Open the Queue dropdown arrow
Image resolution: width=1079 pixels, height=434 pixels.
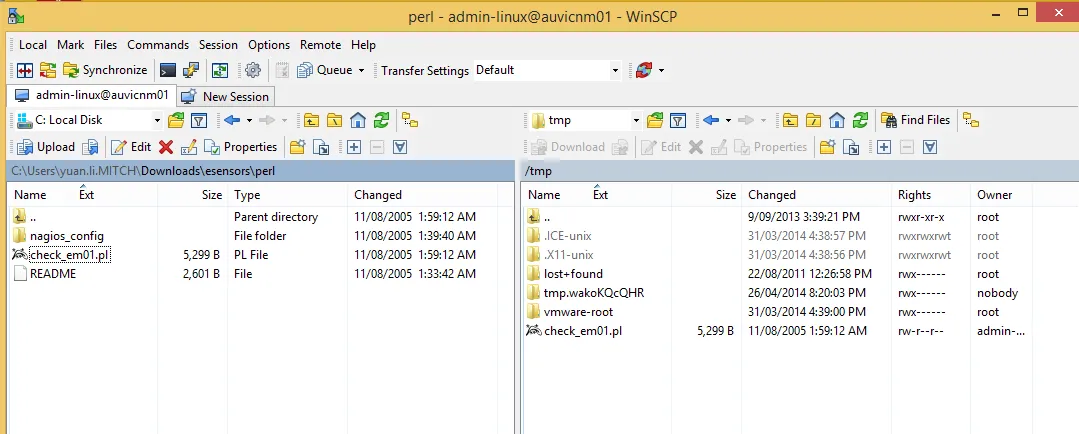(x=361, y=70)
